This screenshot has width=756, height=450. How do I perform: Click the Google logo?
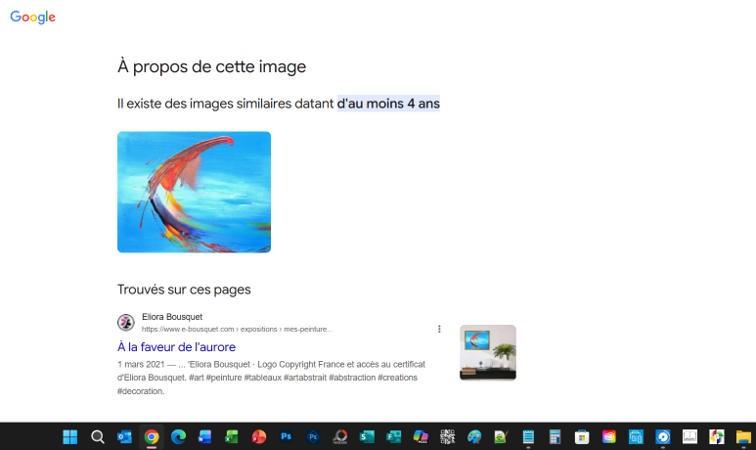point(33,17)
